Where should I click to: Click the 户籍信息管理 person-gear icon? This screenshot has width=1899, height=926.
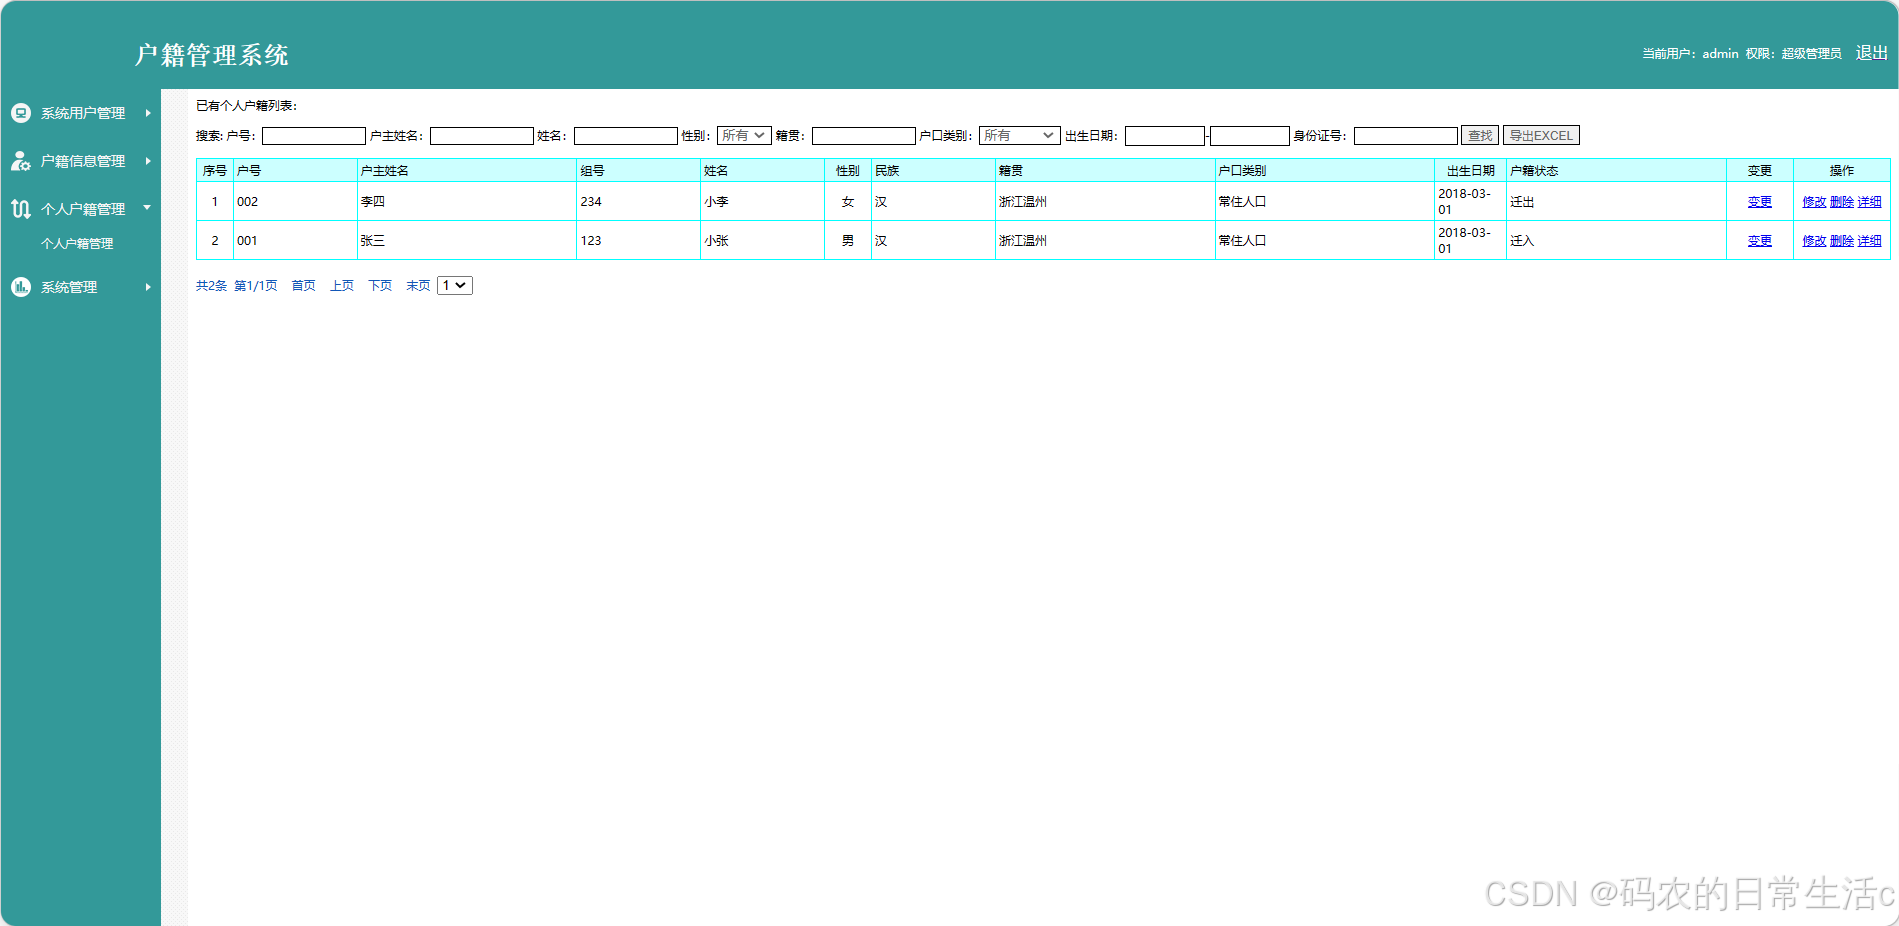pyautogui.click(x=20, y=161)
